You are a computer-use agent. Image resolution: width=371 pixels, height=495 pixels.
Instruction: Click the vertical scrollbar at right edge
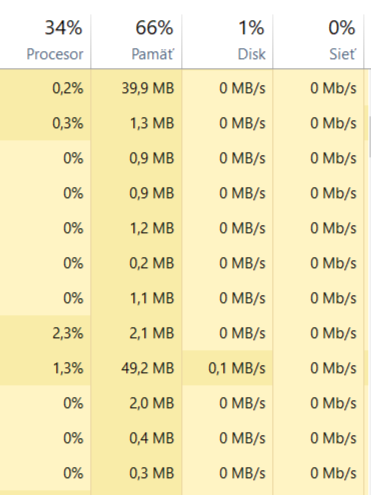click(369, 282)
